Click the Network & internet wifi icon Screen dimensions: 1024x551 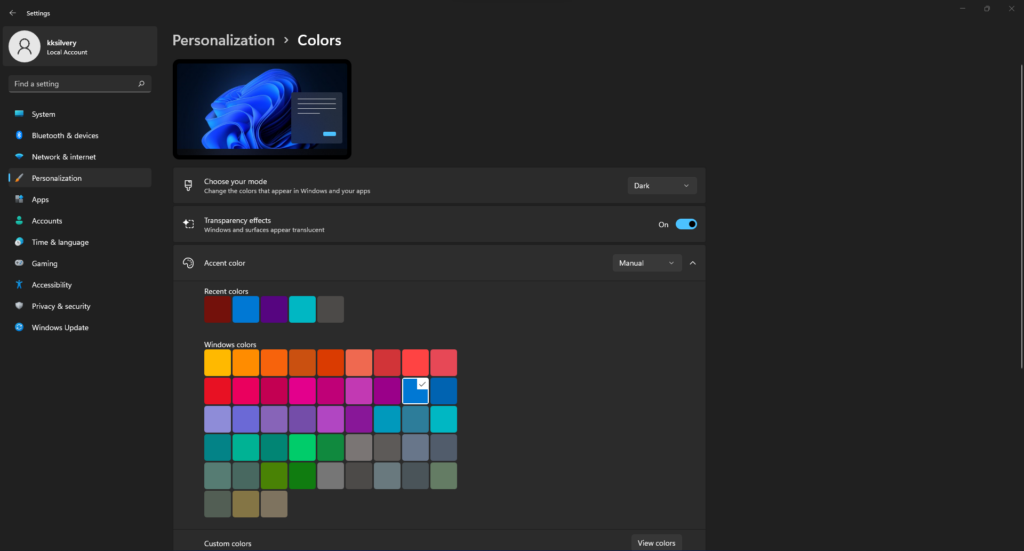(19, 157)
